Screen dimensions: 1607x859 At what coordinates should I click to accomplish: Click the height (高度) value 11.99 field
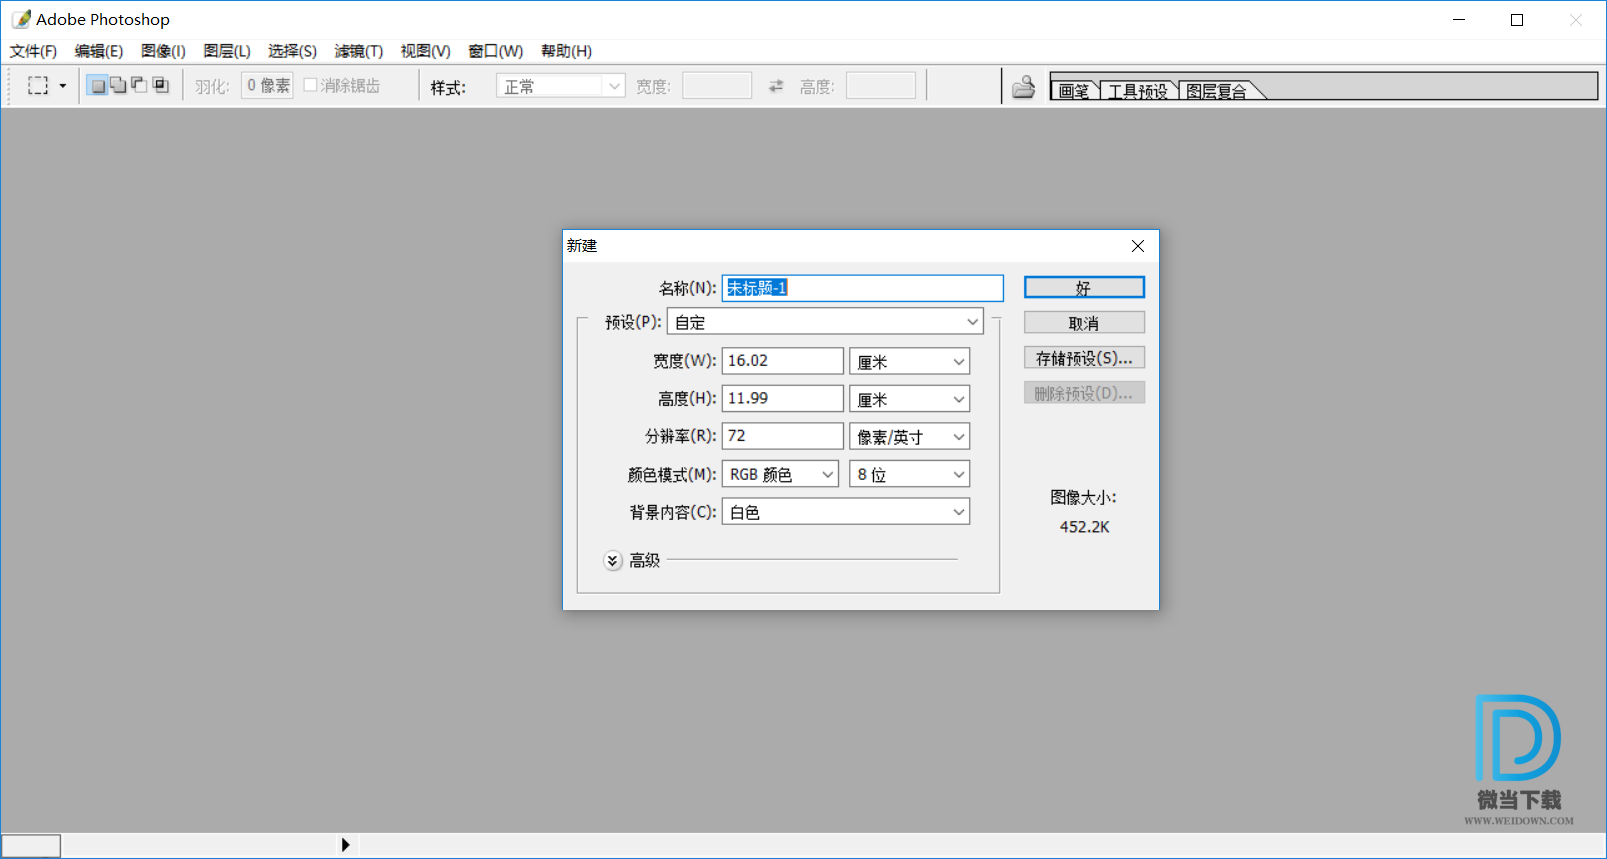click(783, 398)
